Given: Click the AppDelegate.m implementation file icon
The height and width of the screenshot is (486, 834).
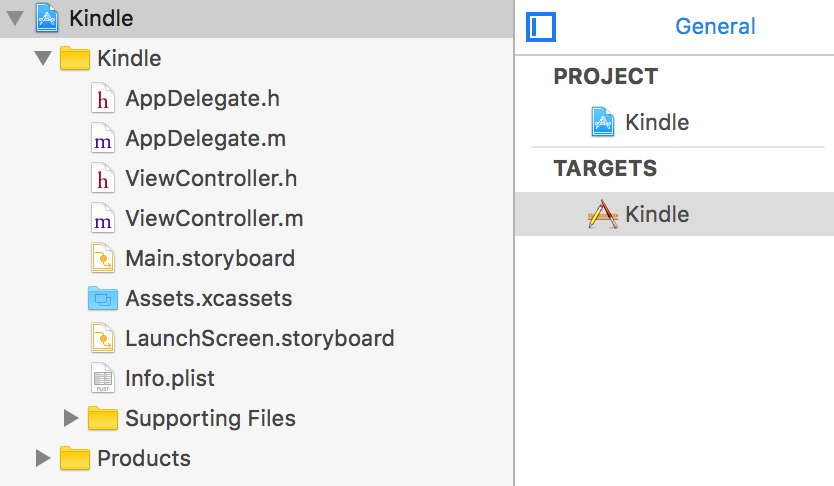Looking at the screenshot, I should click(102, 139).
